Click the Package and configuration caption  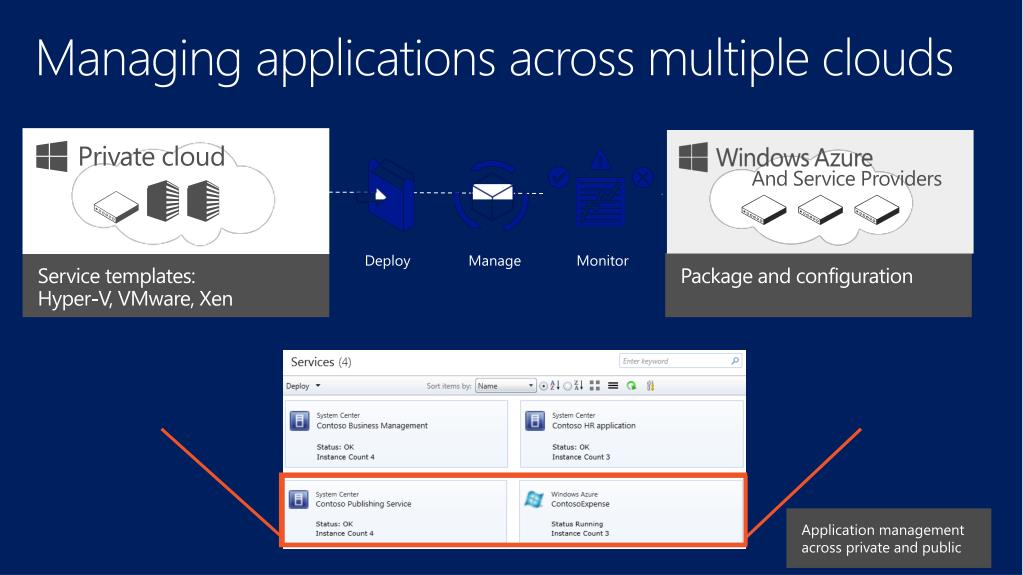click(x=797, y=276)
